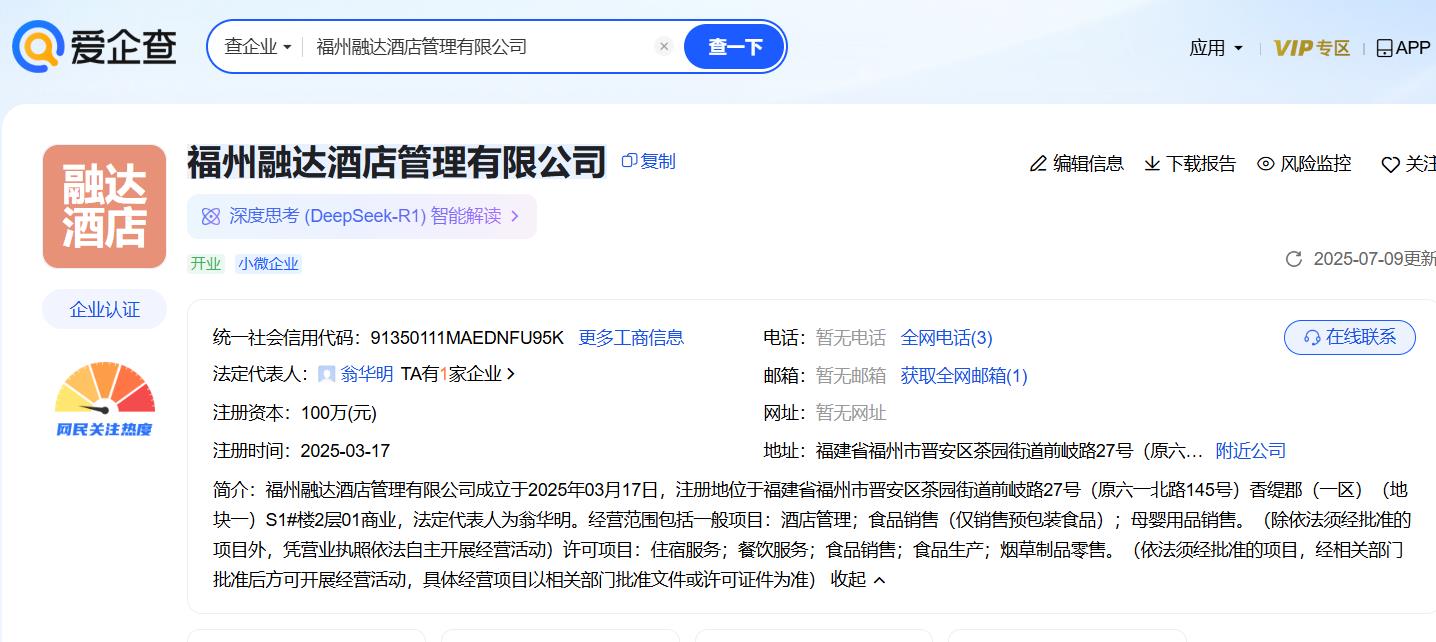The height and width of the screenshot is (642, 1436).
Task: Start chat with 在线联系 button
Action: click(x=1350, y=337)
